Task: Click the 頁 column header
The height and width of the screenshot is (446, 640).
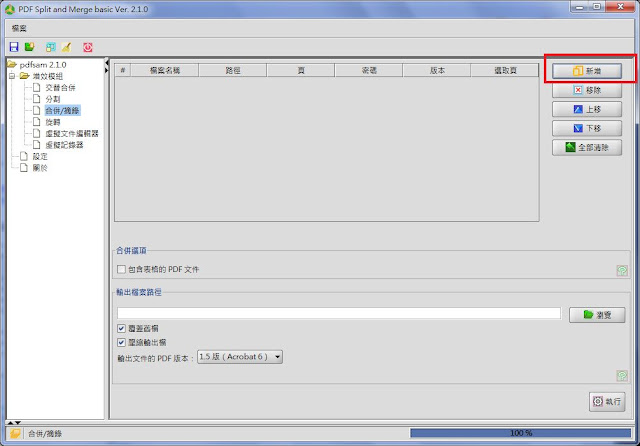Action: click(301, 70)
